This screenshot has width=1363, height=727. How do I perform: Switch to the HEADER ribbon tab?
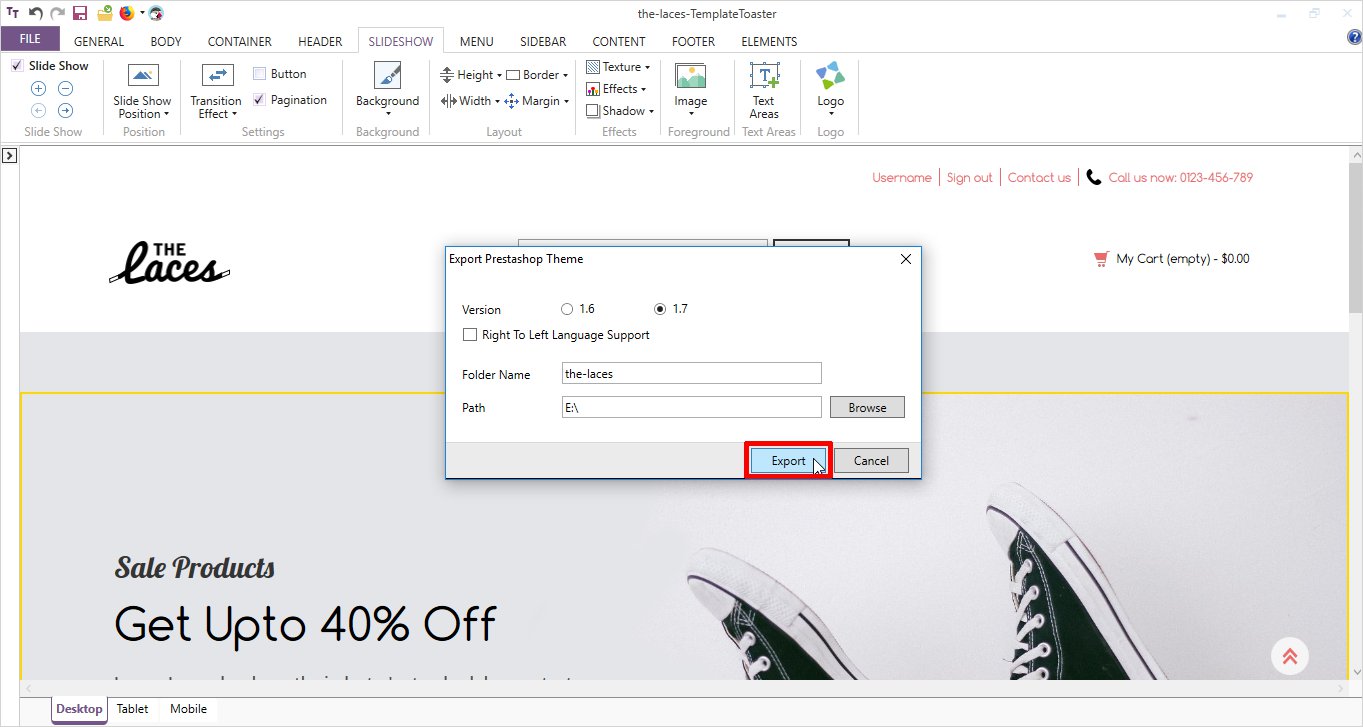pyautogui.click(x=320, y=42)
